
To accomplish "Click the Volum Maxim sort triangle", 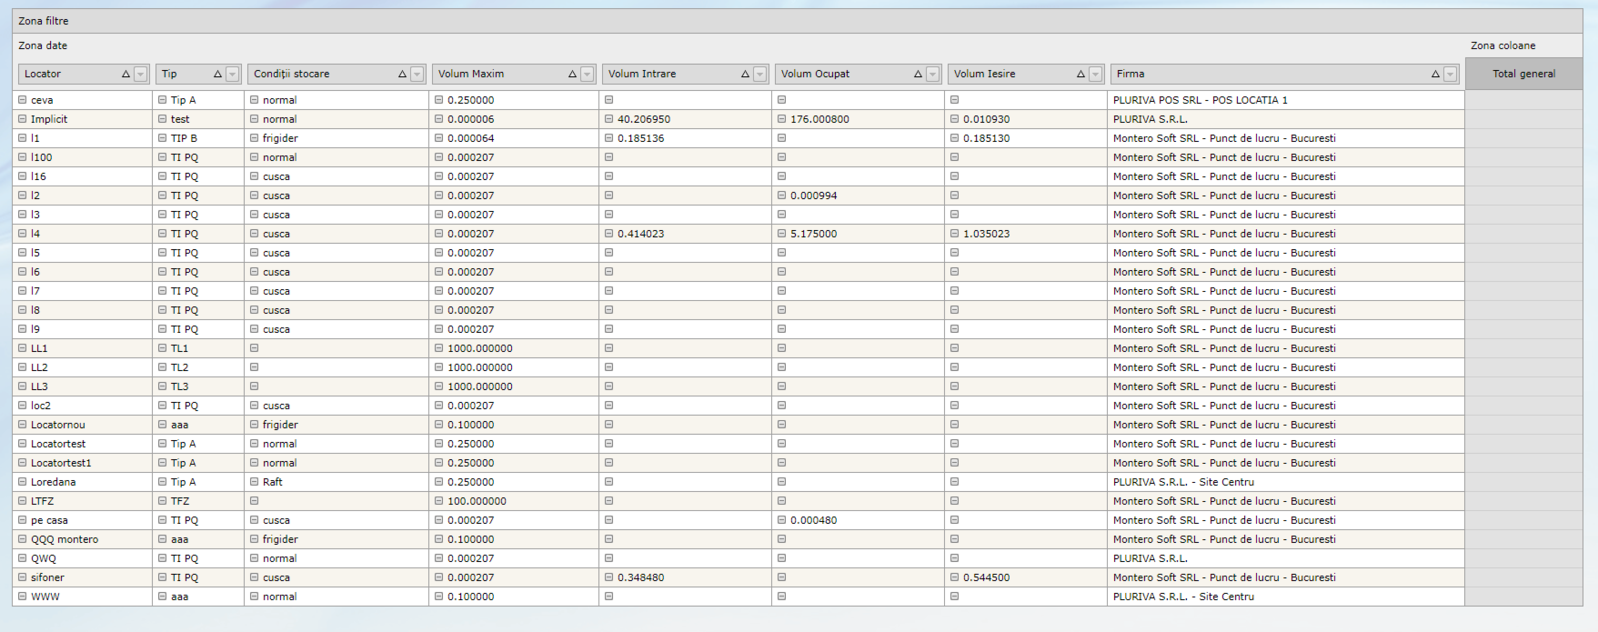I will [572, 74].
